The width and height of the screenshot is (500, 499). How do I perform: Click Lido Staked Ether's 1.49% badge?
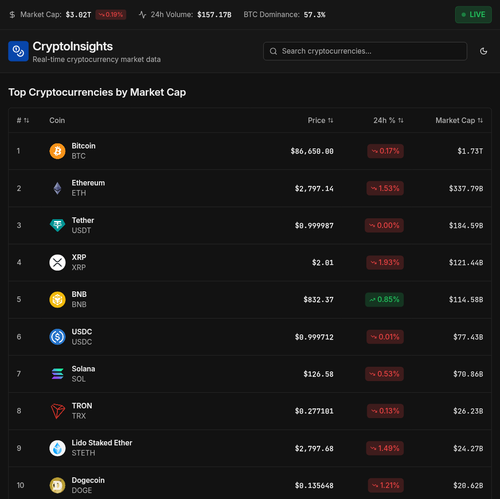coord(385,448)
